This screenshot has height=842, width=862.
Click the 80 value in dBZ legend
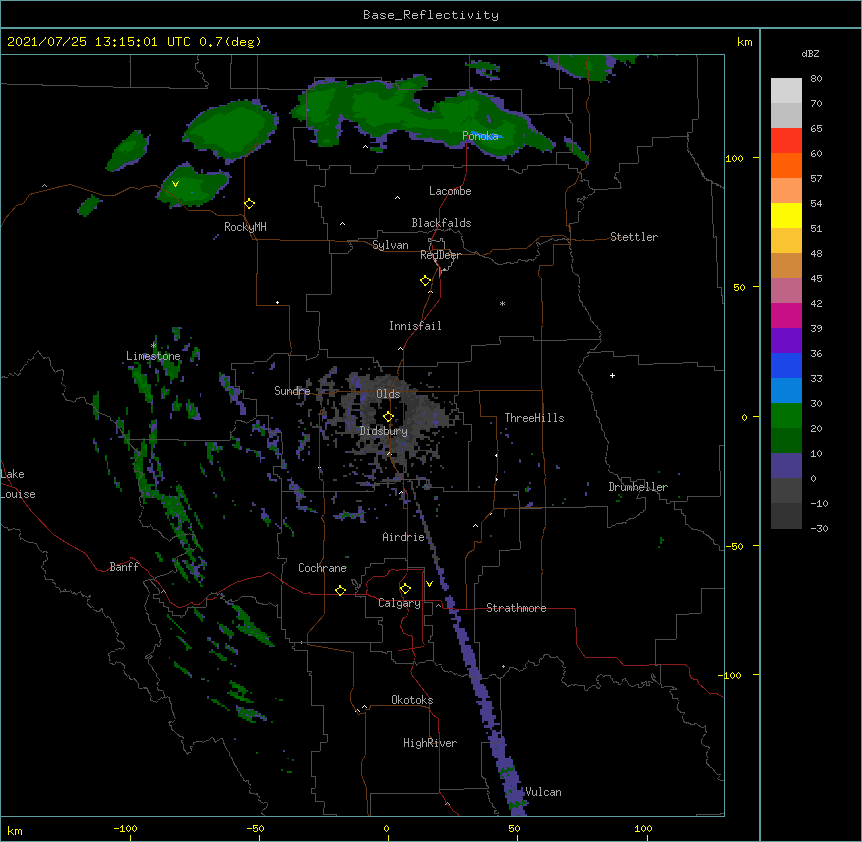pyautogui.click(x=816, y=79)
